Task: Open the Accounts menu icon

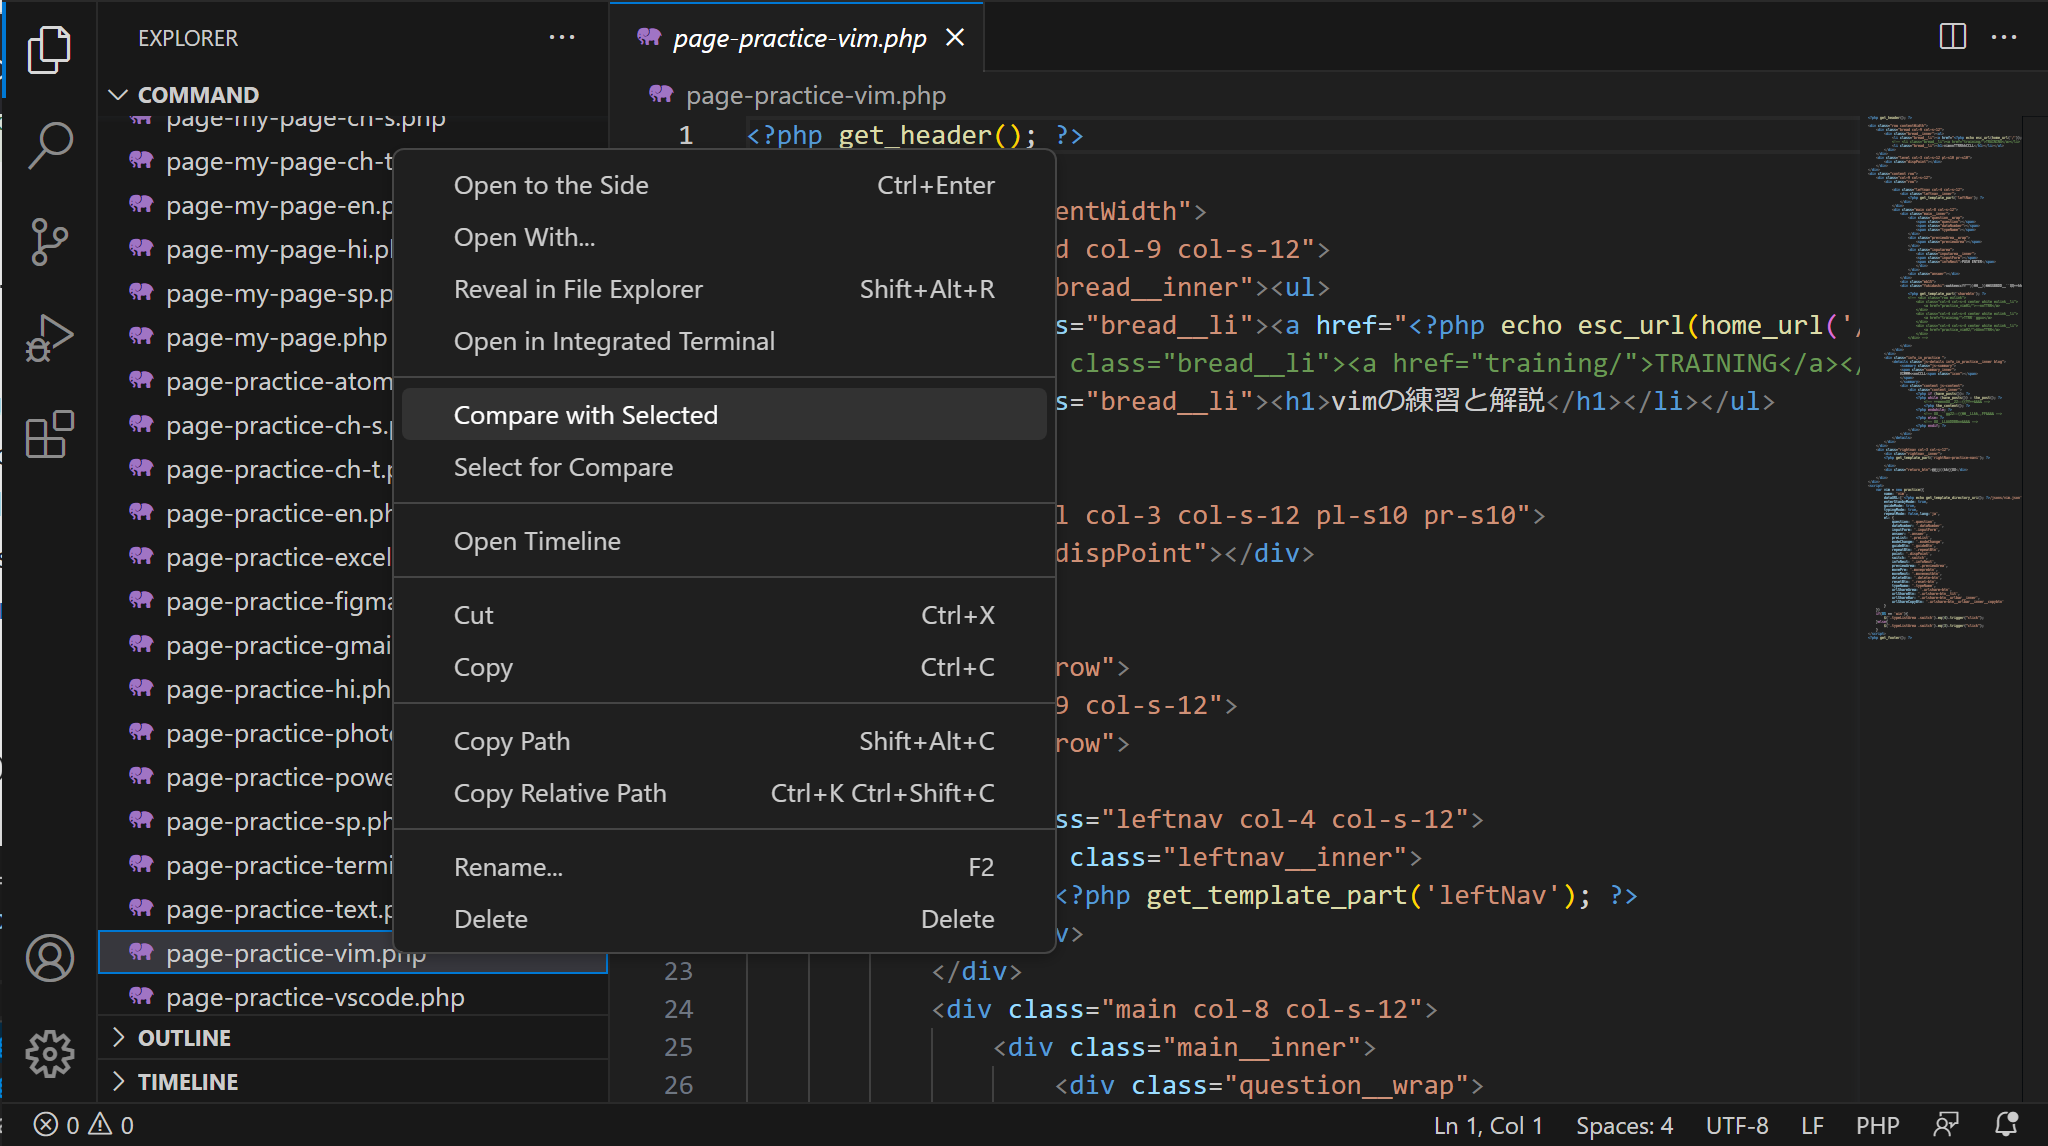Action: coord(49,958)
